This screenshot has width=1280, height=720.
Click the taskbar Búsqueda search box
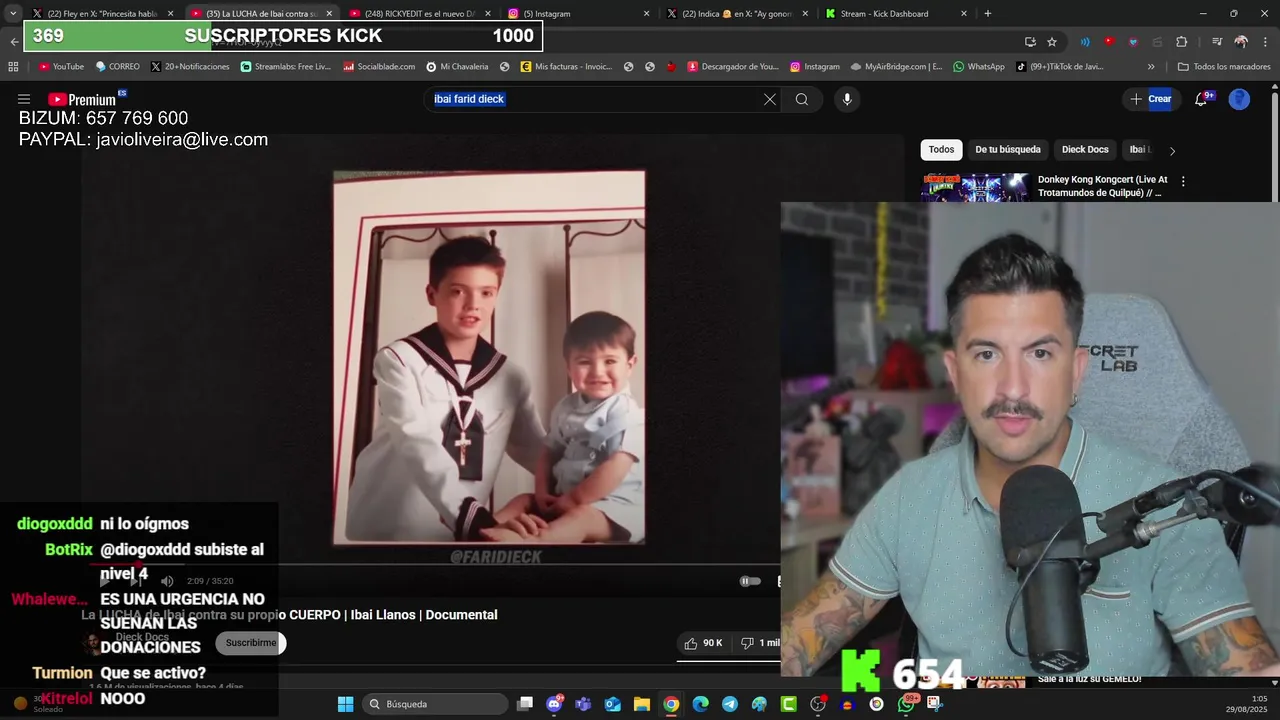[x=435, y=704]
